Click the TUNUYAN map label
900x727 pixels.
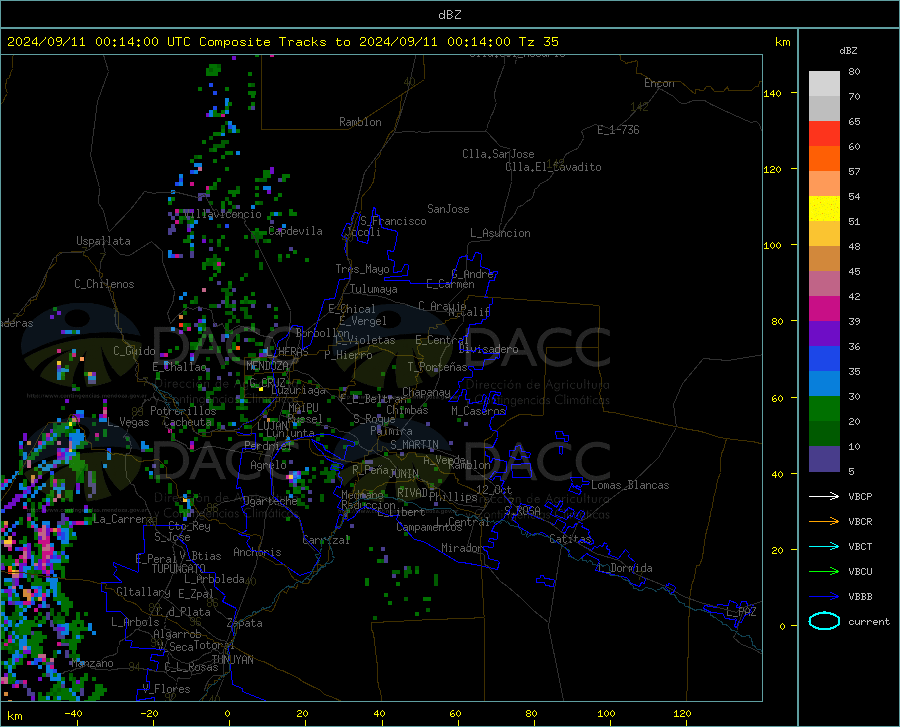click(x=232, y=660)
